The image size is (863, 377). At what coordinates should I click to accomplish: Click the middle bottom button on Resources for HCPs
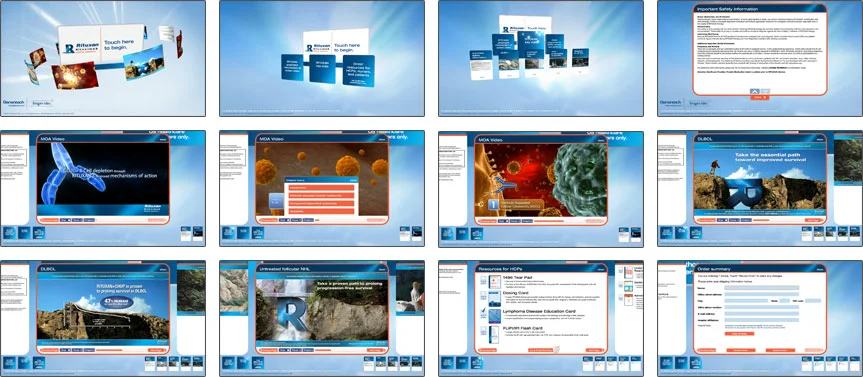tap(540, 350)
